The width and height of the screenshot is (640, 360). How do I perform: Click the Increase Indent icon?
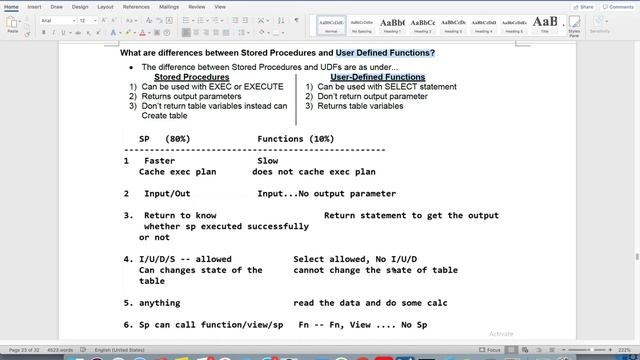(245, 20)
